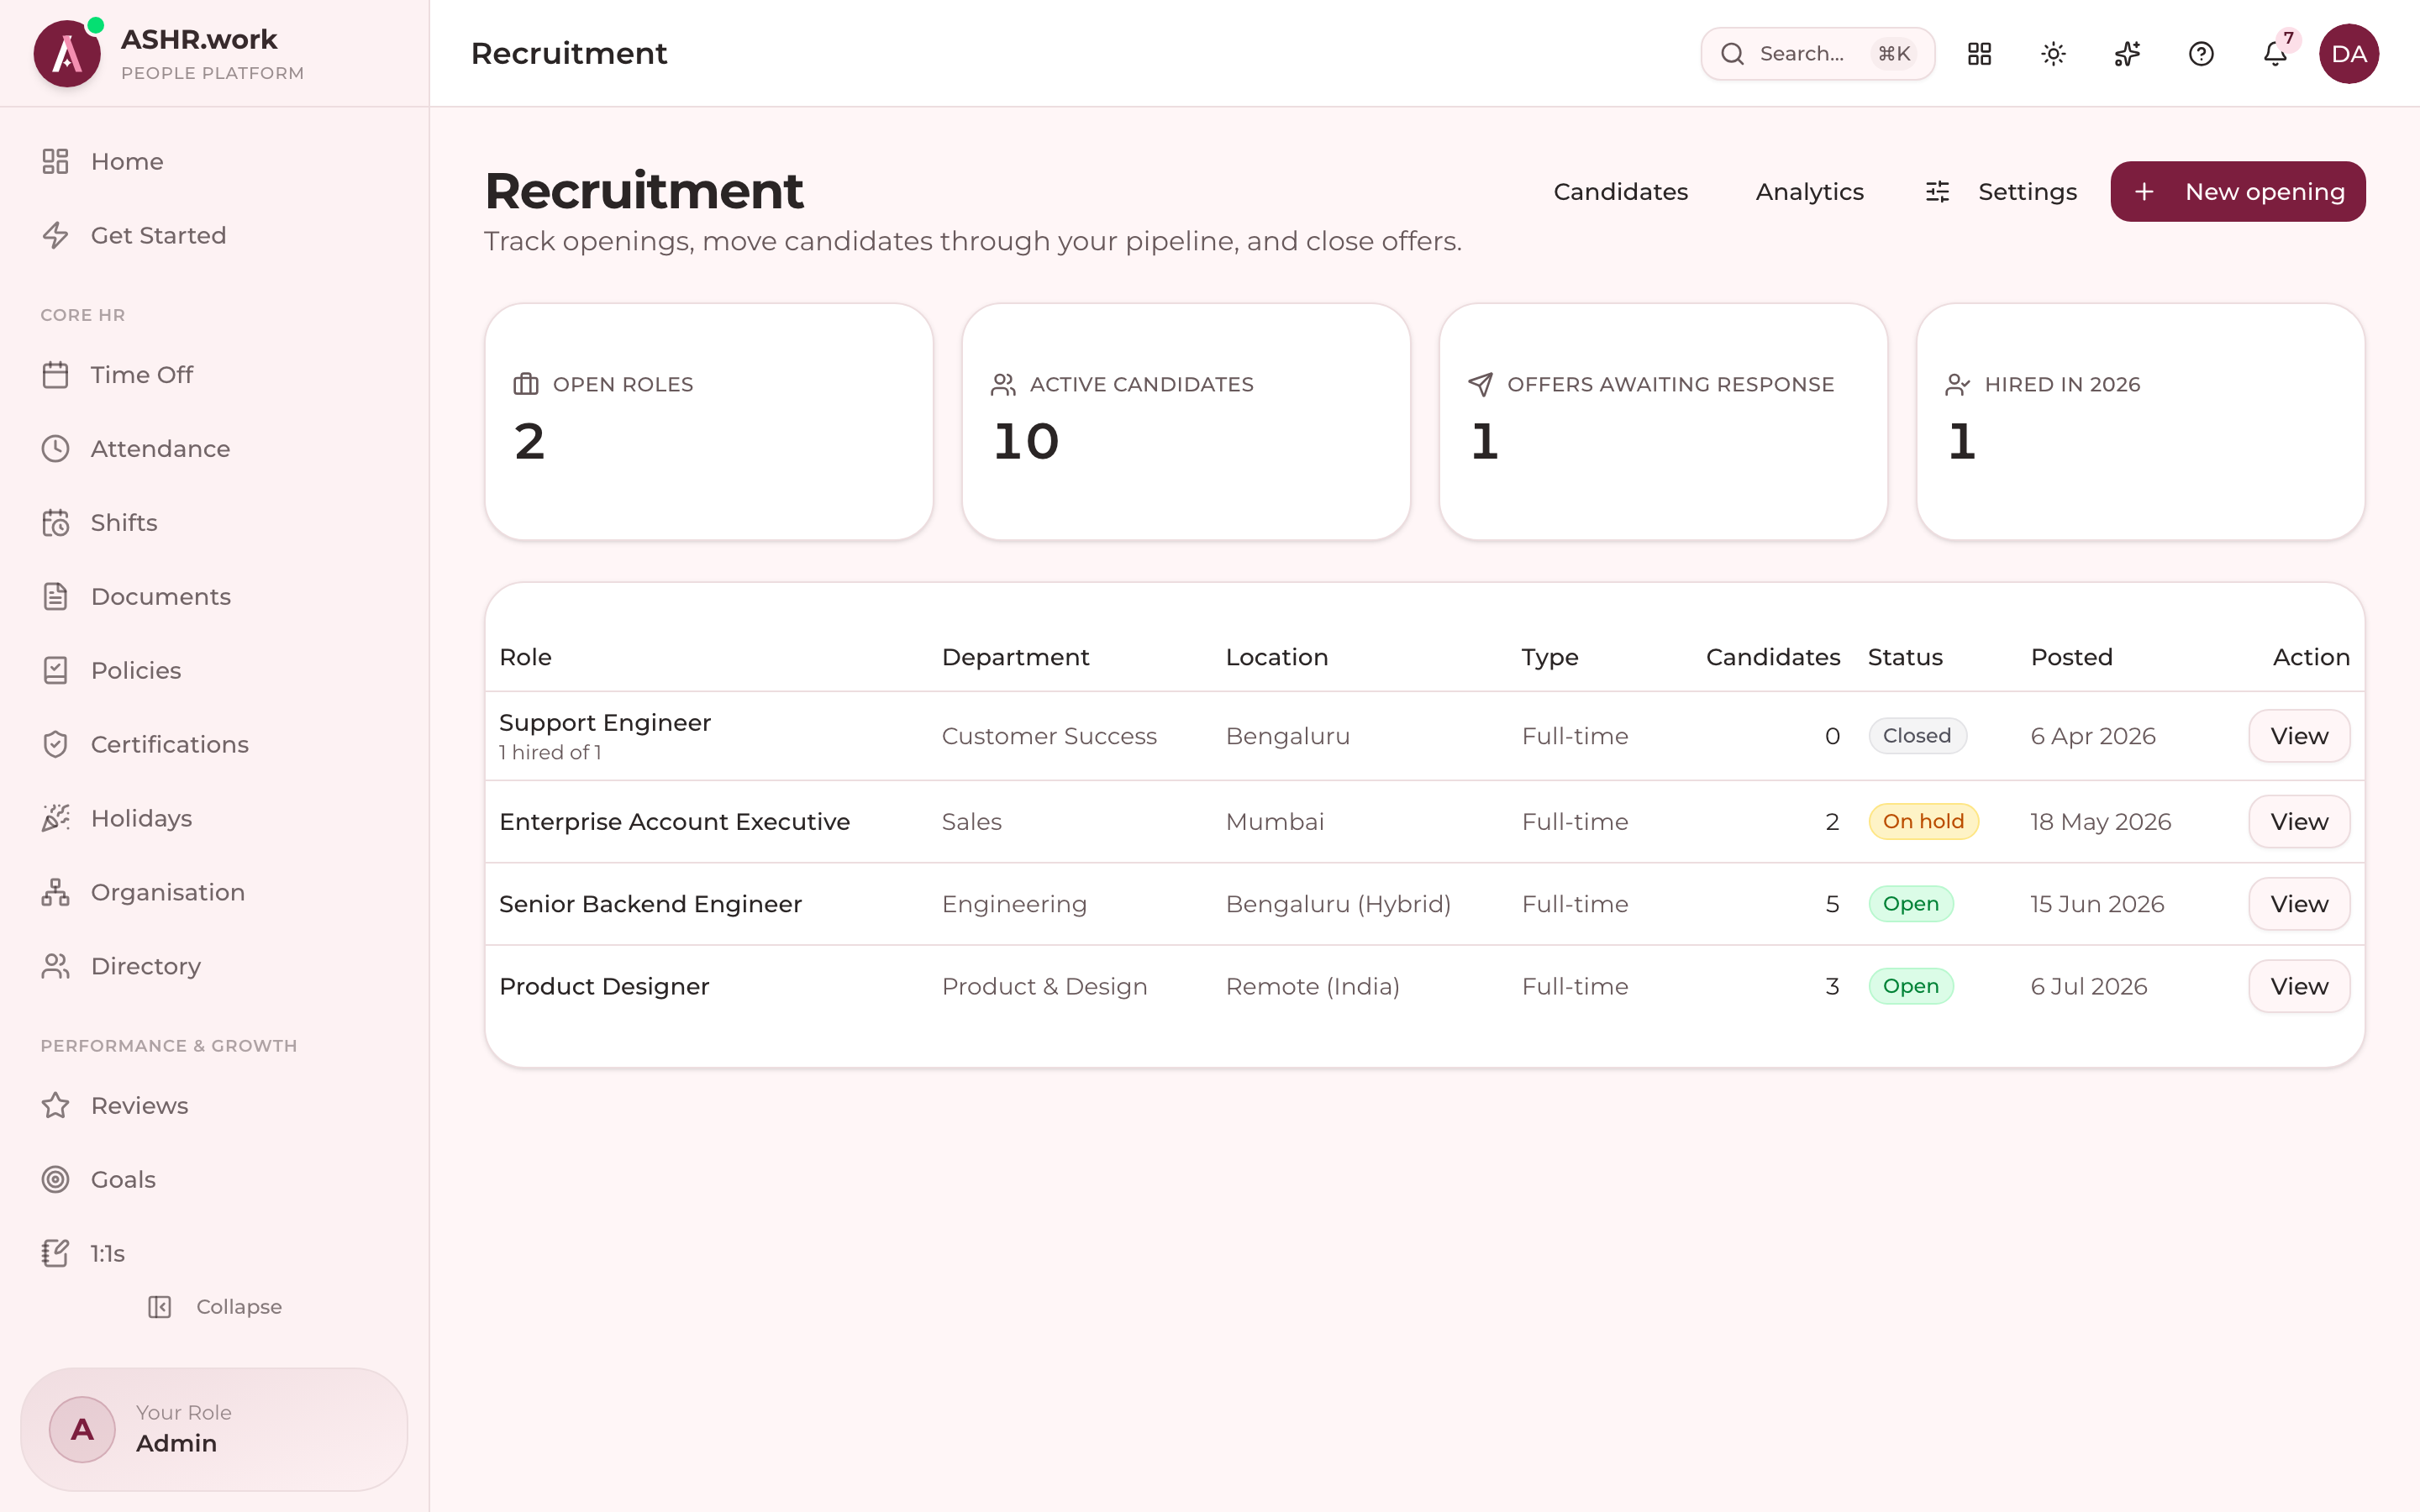2420x1512 pixels.
Task: Click the Hired in 2026 card
Action: [2140, 422]
